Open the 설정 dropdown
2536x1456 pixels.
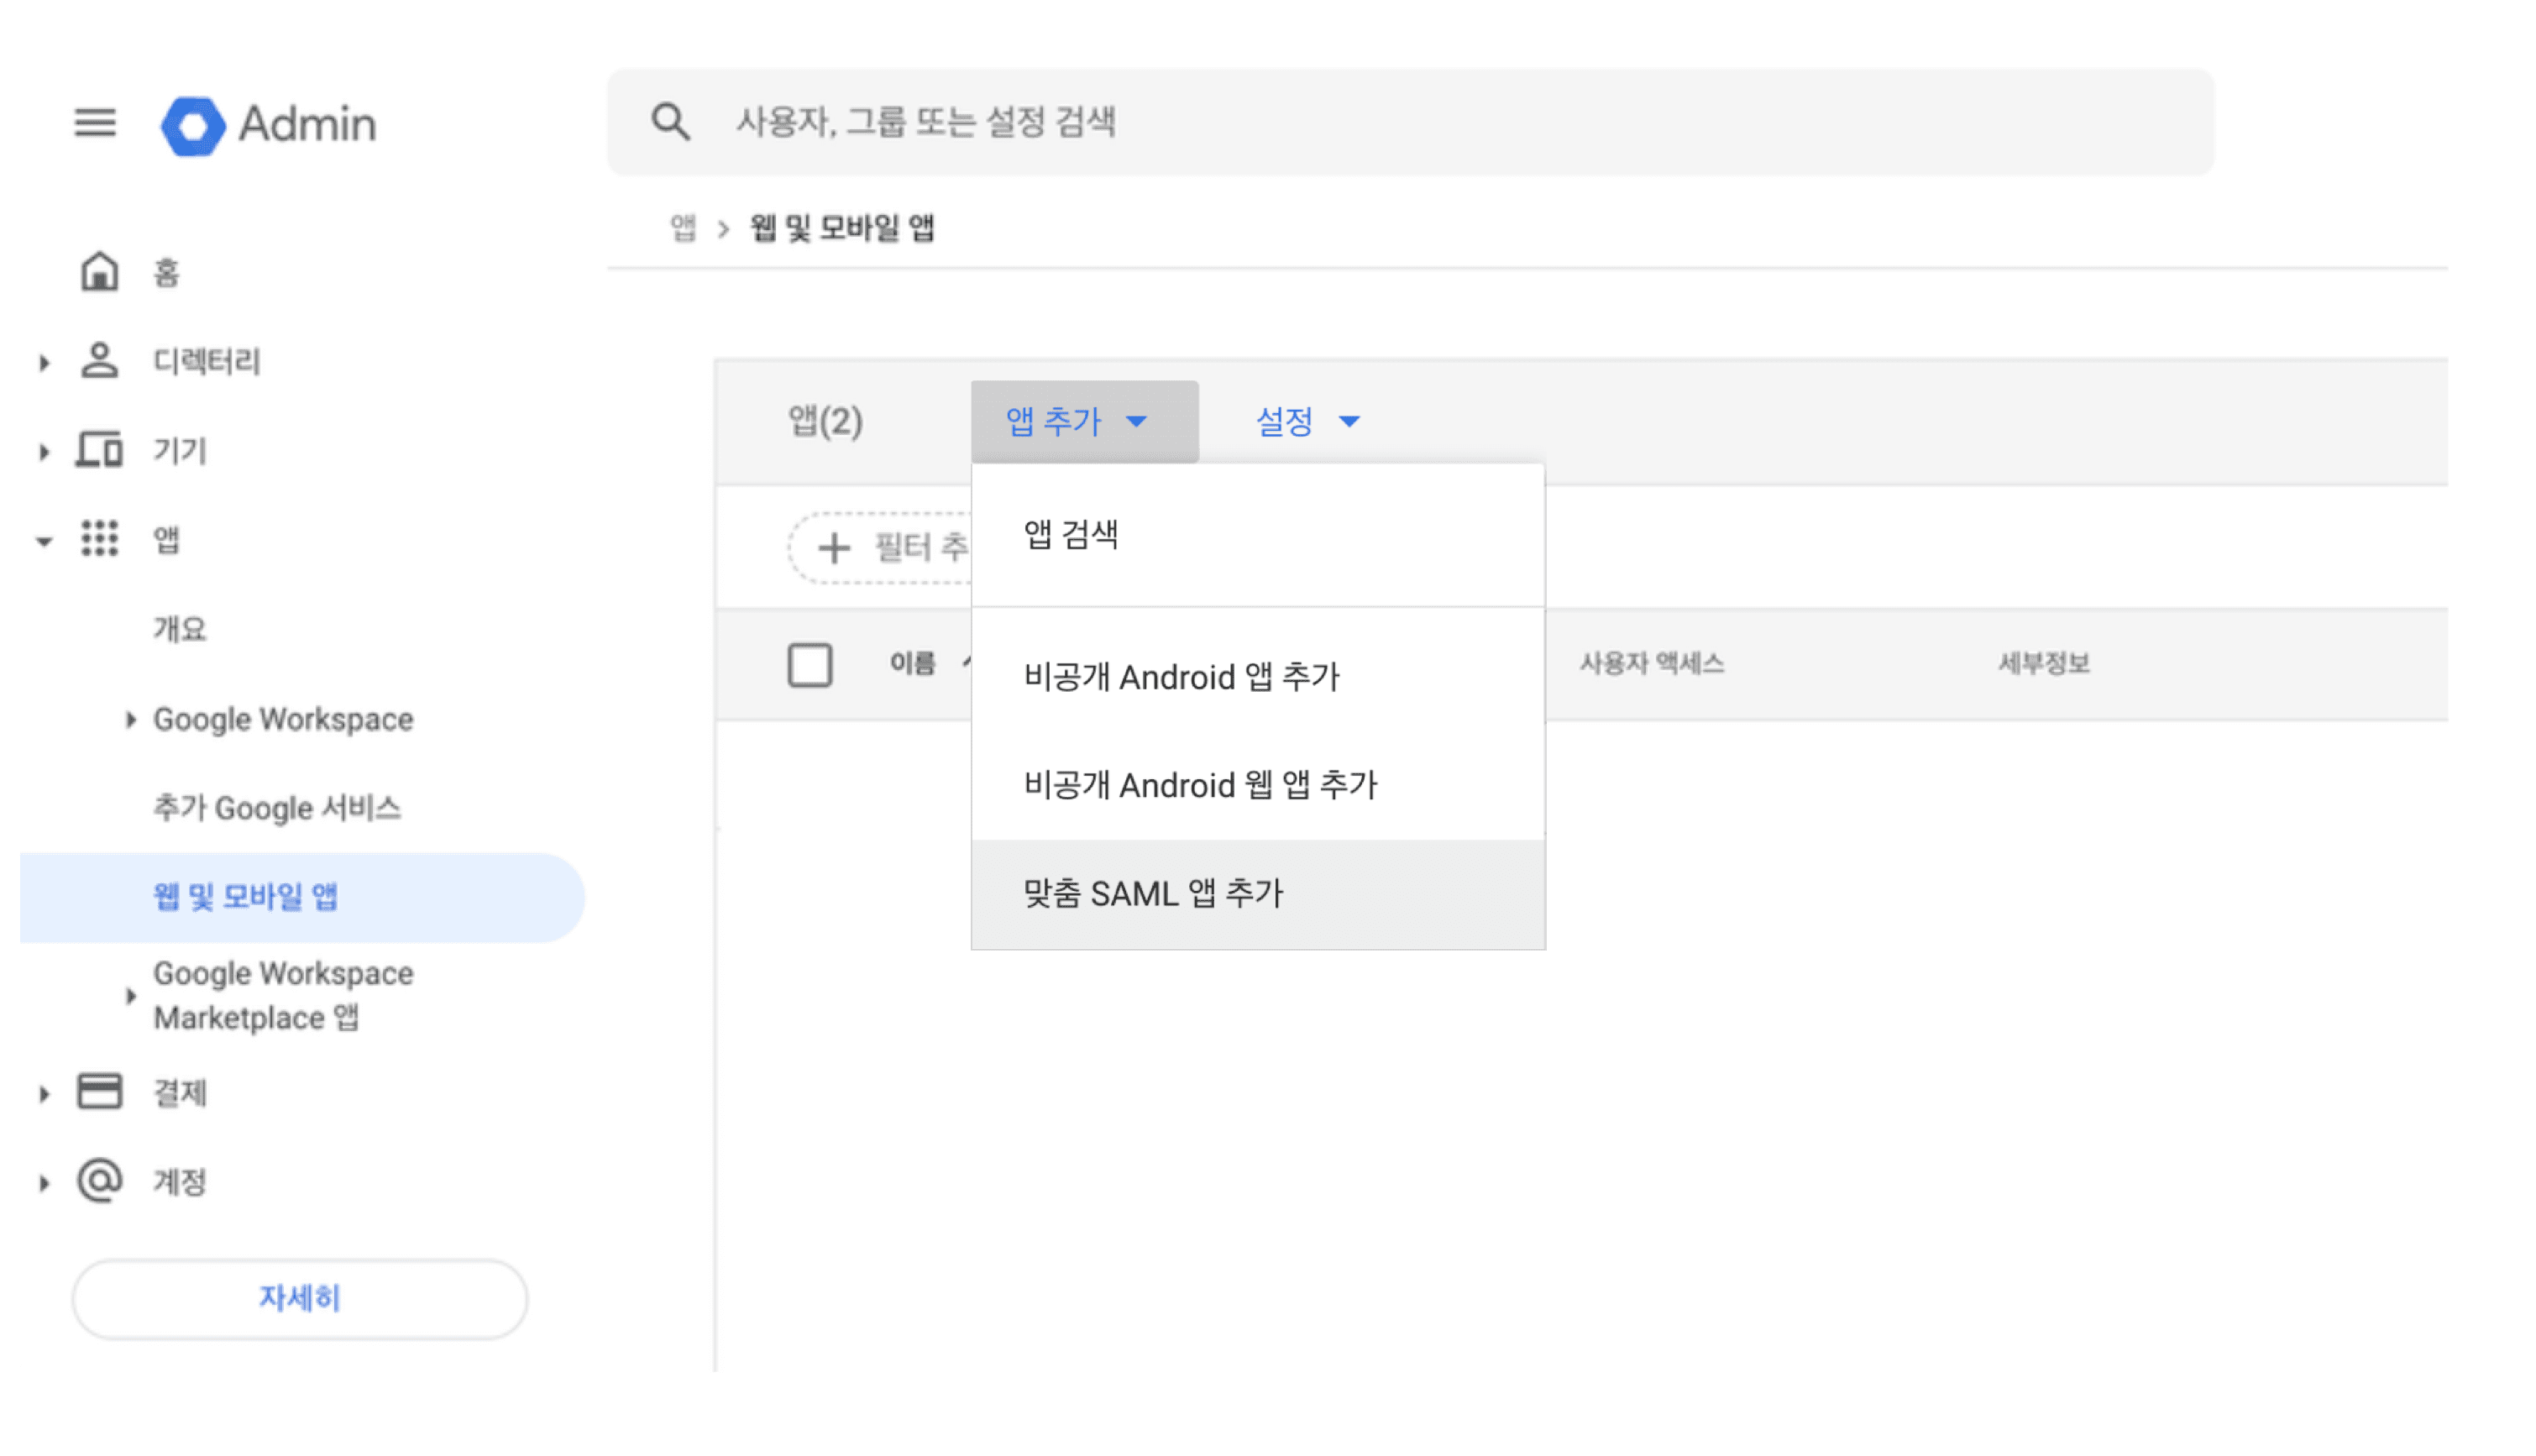point(1306,421)
